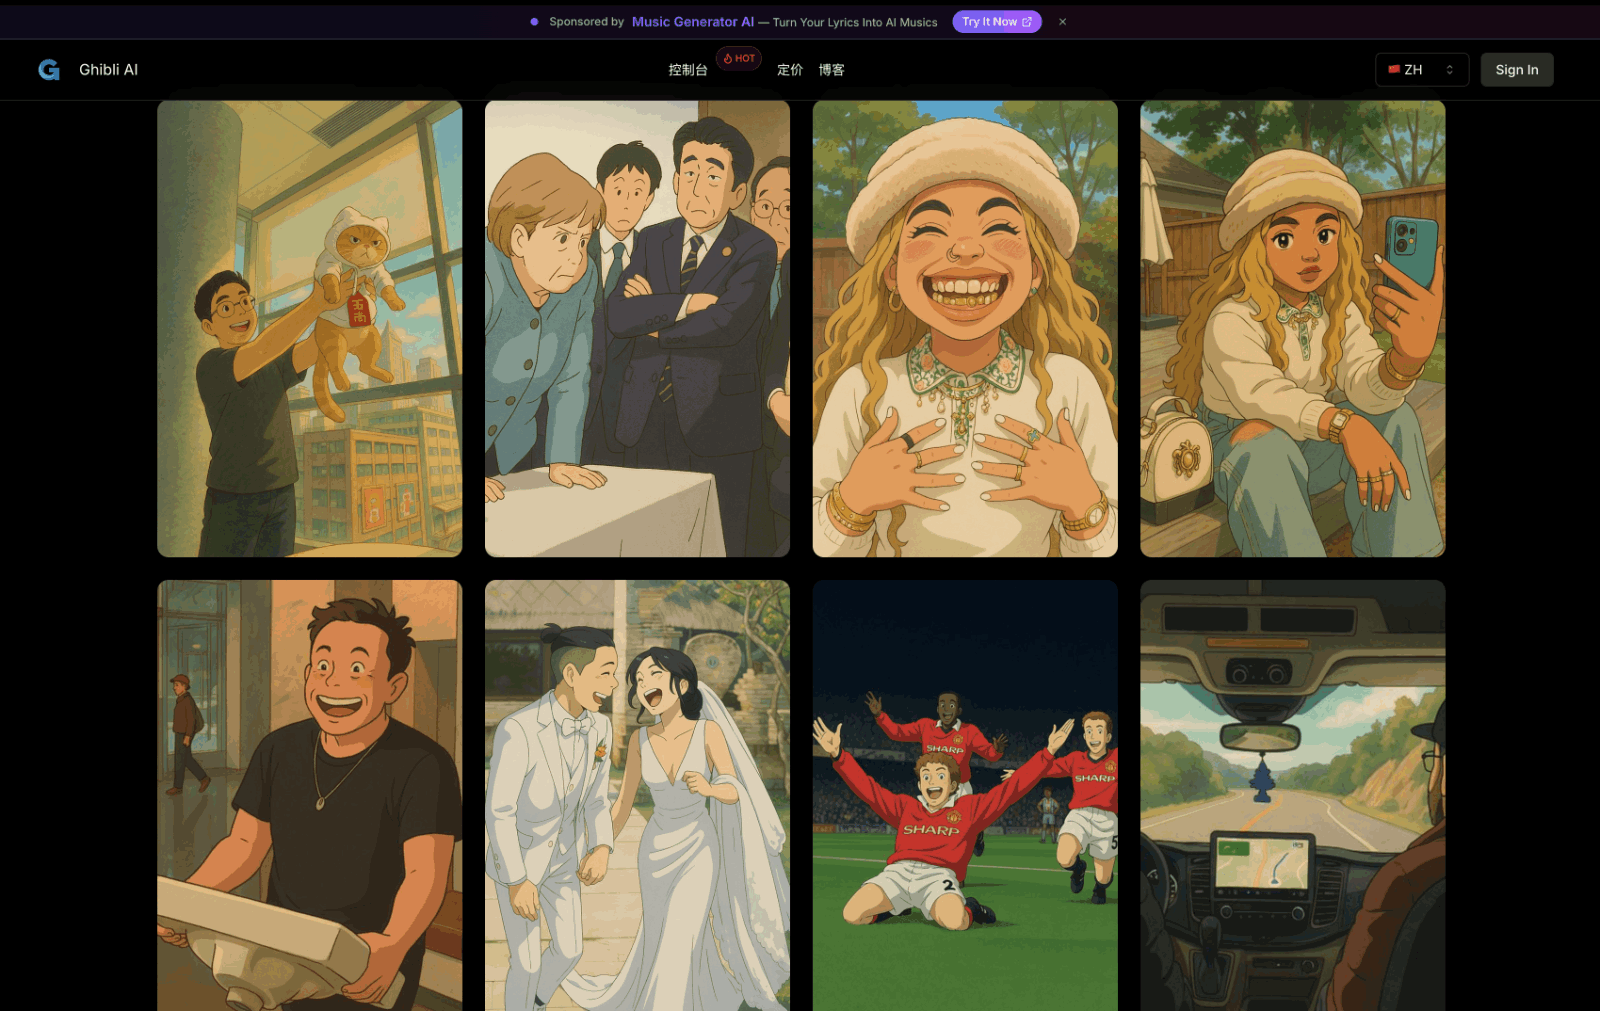Open the man carrying sink image
Screen dimensions: 1600x1011
pos(310,796)
